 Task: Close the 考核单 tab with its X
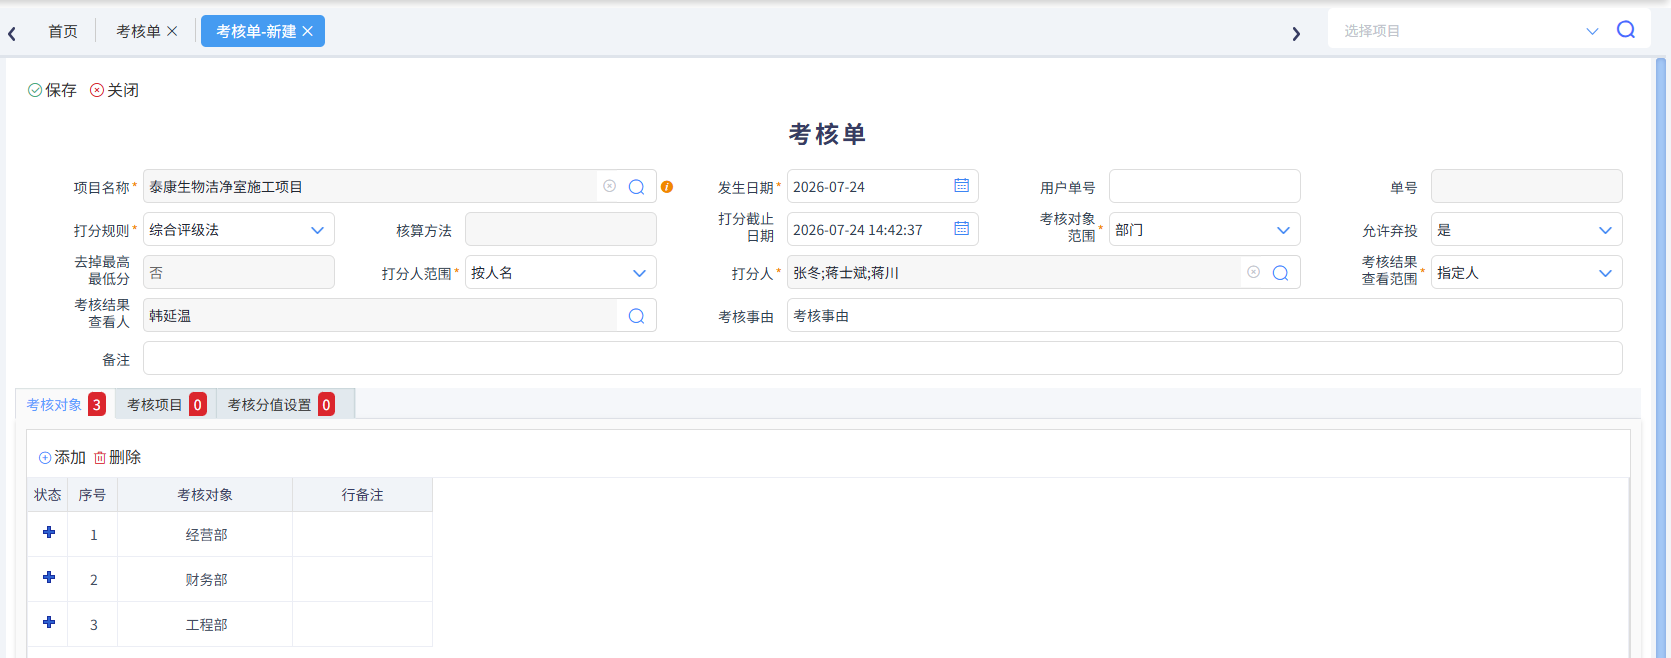click(x=172, y=31)
